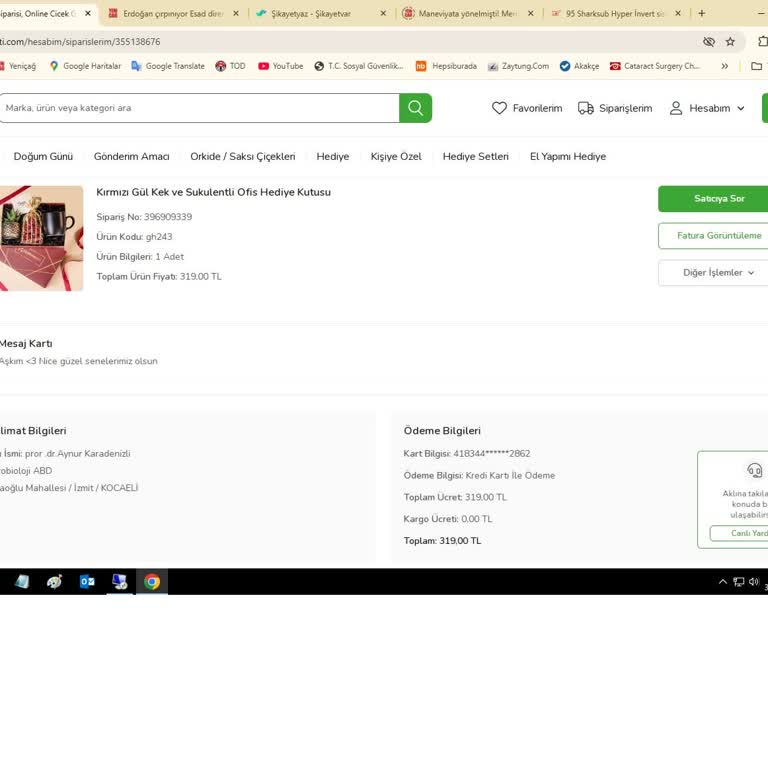Open T.C. Sosyal Güvenlik bookmark

click(x=359, y=66)
